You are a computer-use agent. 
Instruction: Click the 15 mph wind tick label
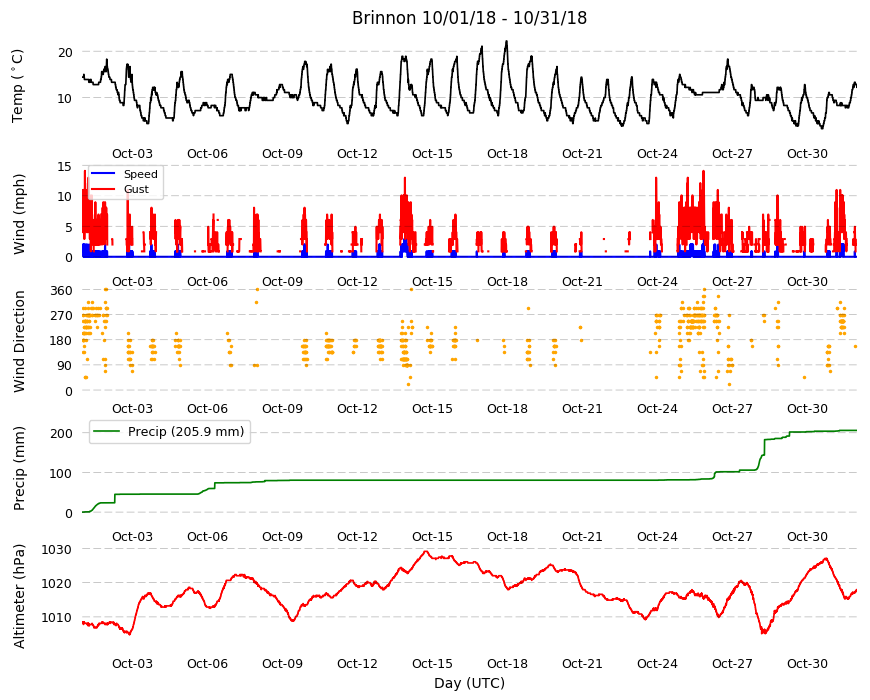(x=65, y=166)
